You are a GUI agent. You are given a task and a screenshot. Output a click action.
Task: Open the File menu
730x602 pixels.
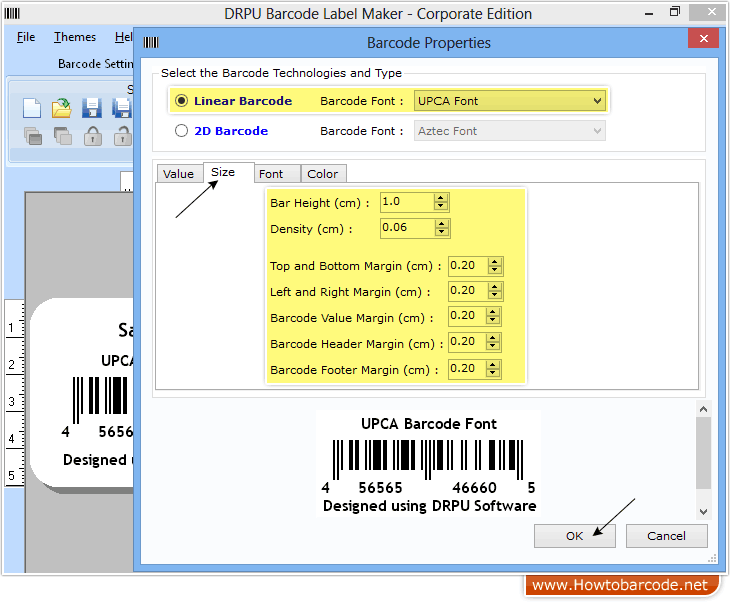pyautogui.click(x=26, y=37)
